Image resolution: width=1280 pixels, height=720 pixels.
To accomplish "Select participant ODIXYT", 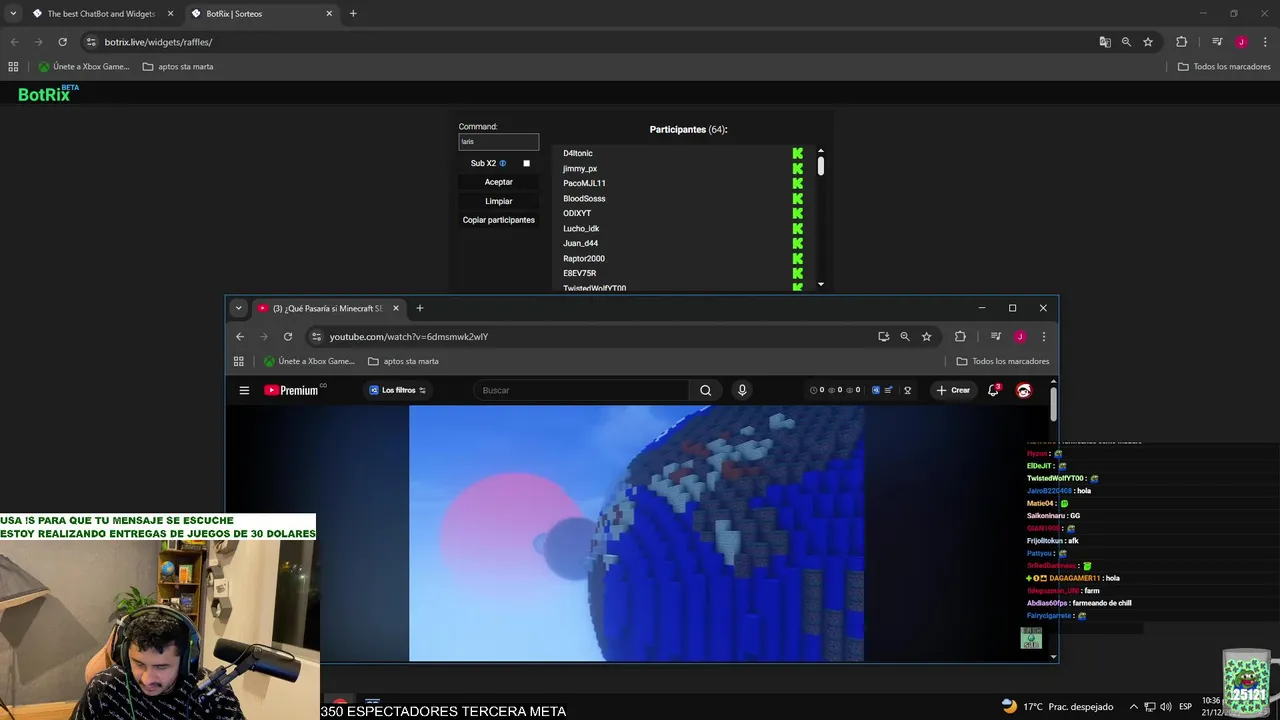I will [x=577, y=213].
